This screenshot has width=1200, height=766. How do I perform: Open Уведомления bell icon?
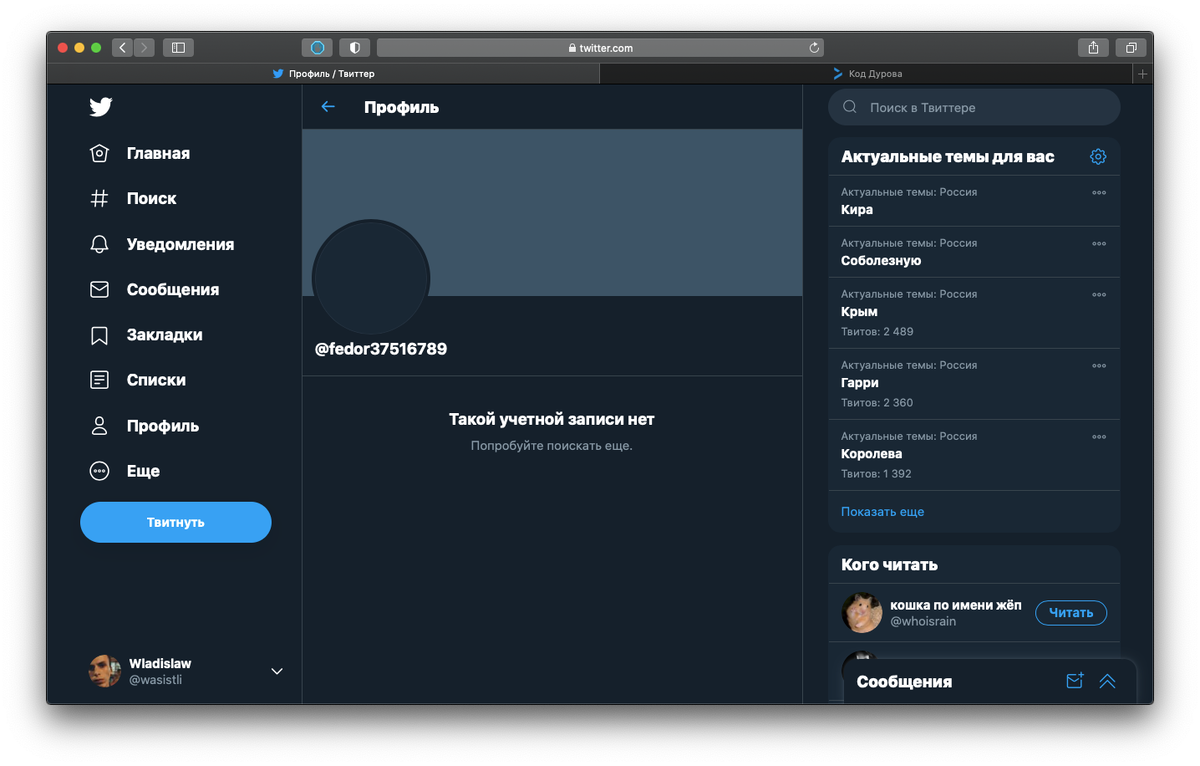pyautogui.click(x=99, y=244)
